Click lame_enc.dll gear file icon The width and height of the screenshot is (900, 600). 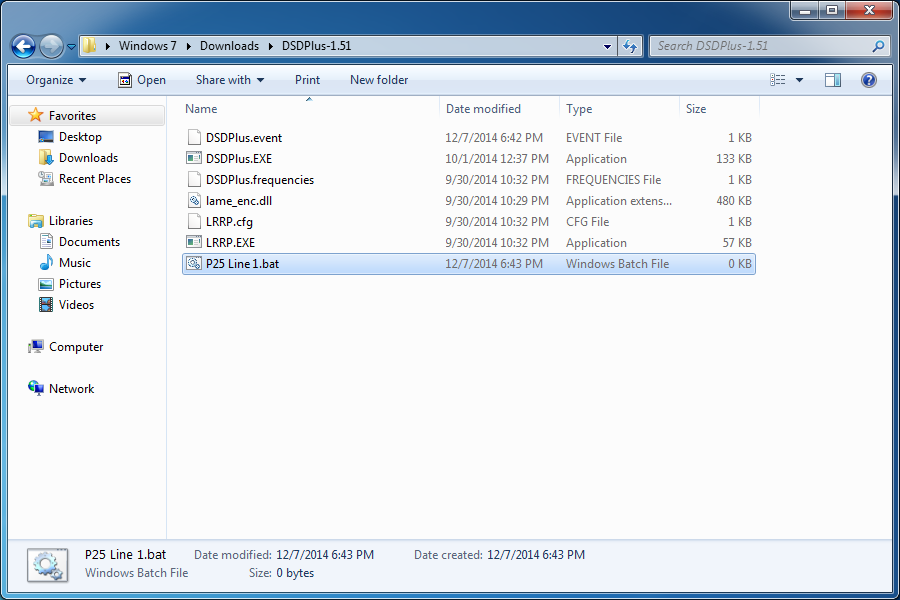click(194, 200)
